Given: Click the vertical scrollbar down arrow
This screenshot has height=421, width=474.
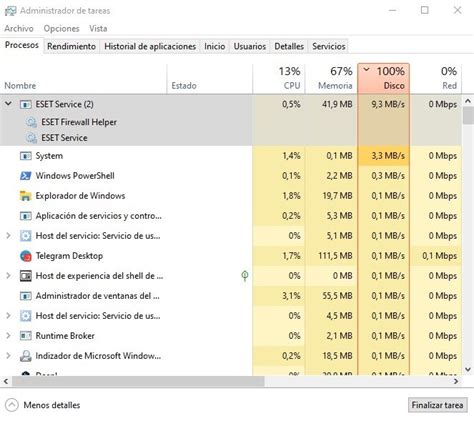Looking at the screenshot, I should tap(468, 369).
